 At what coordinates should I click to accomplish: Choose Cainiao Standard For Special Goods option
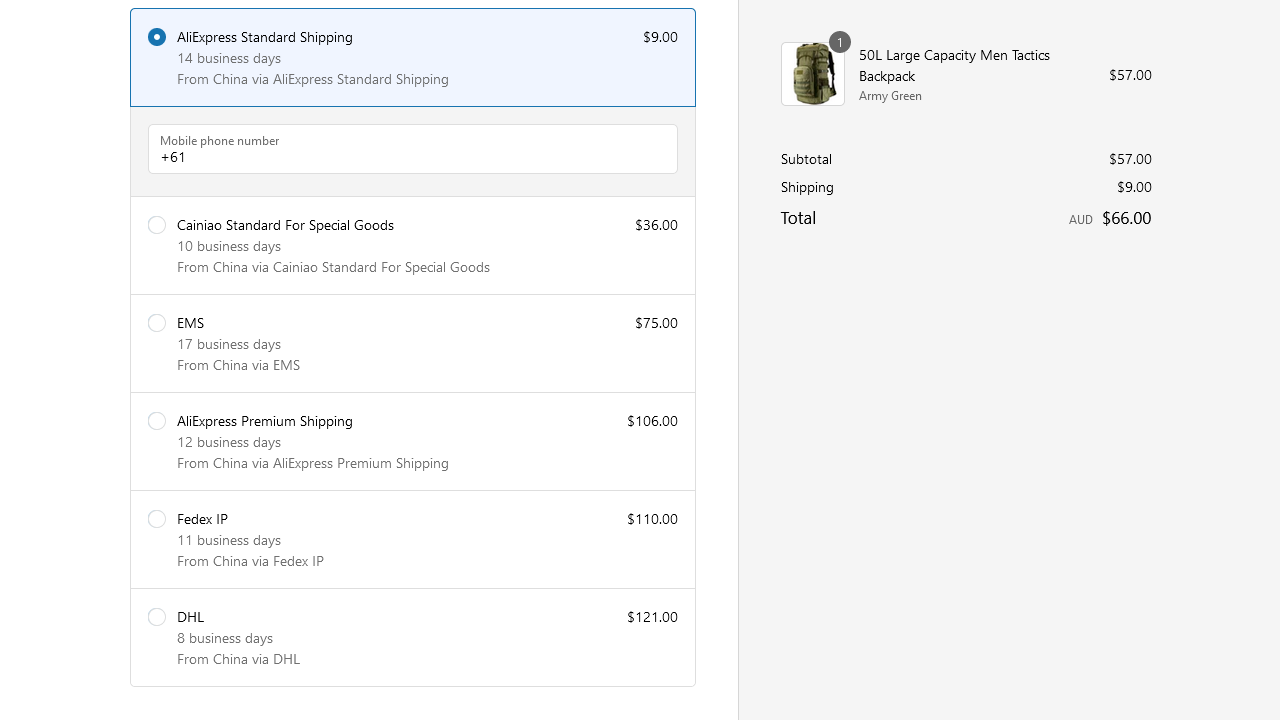coord(157,225)
